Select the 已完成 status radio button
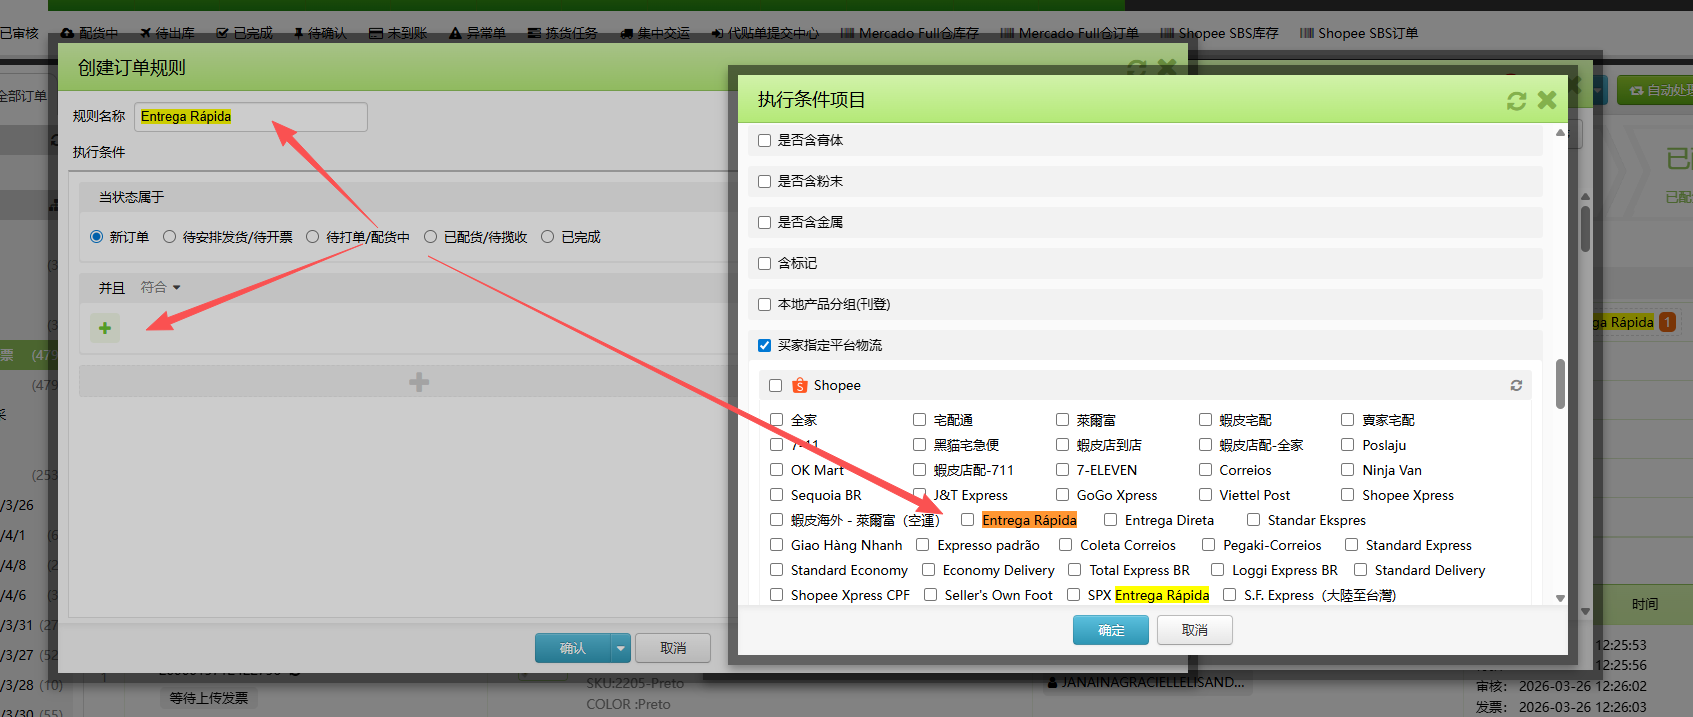 click(x=547, y=237)
